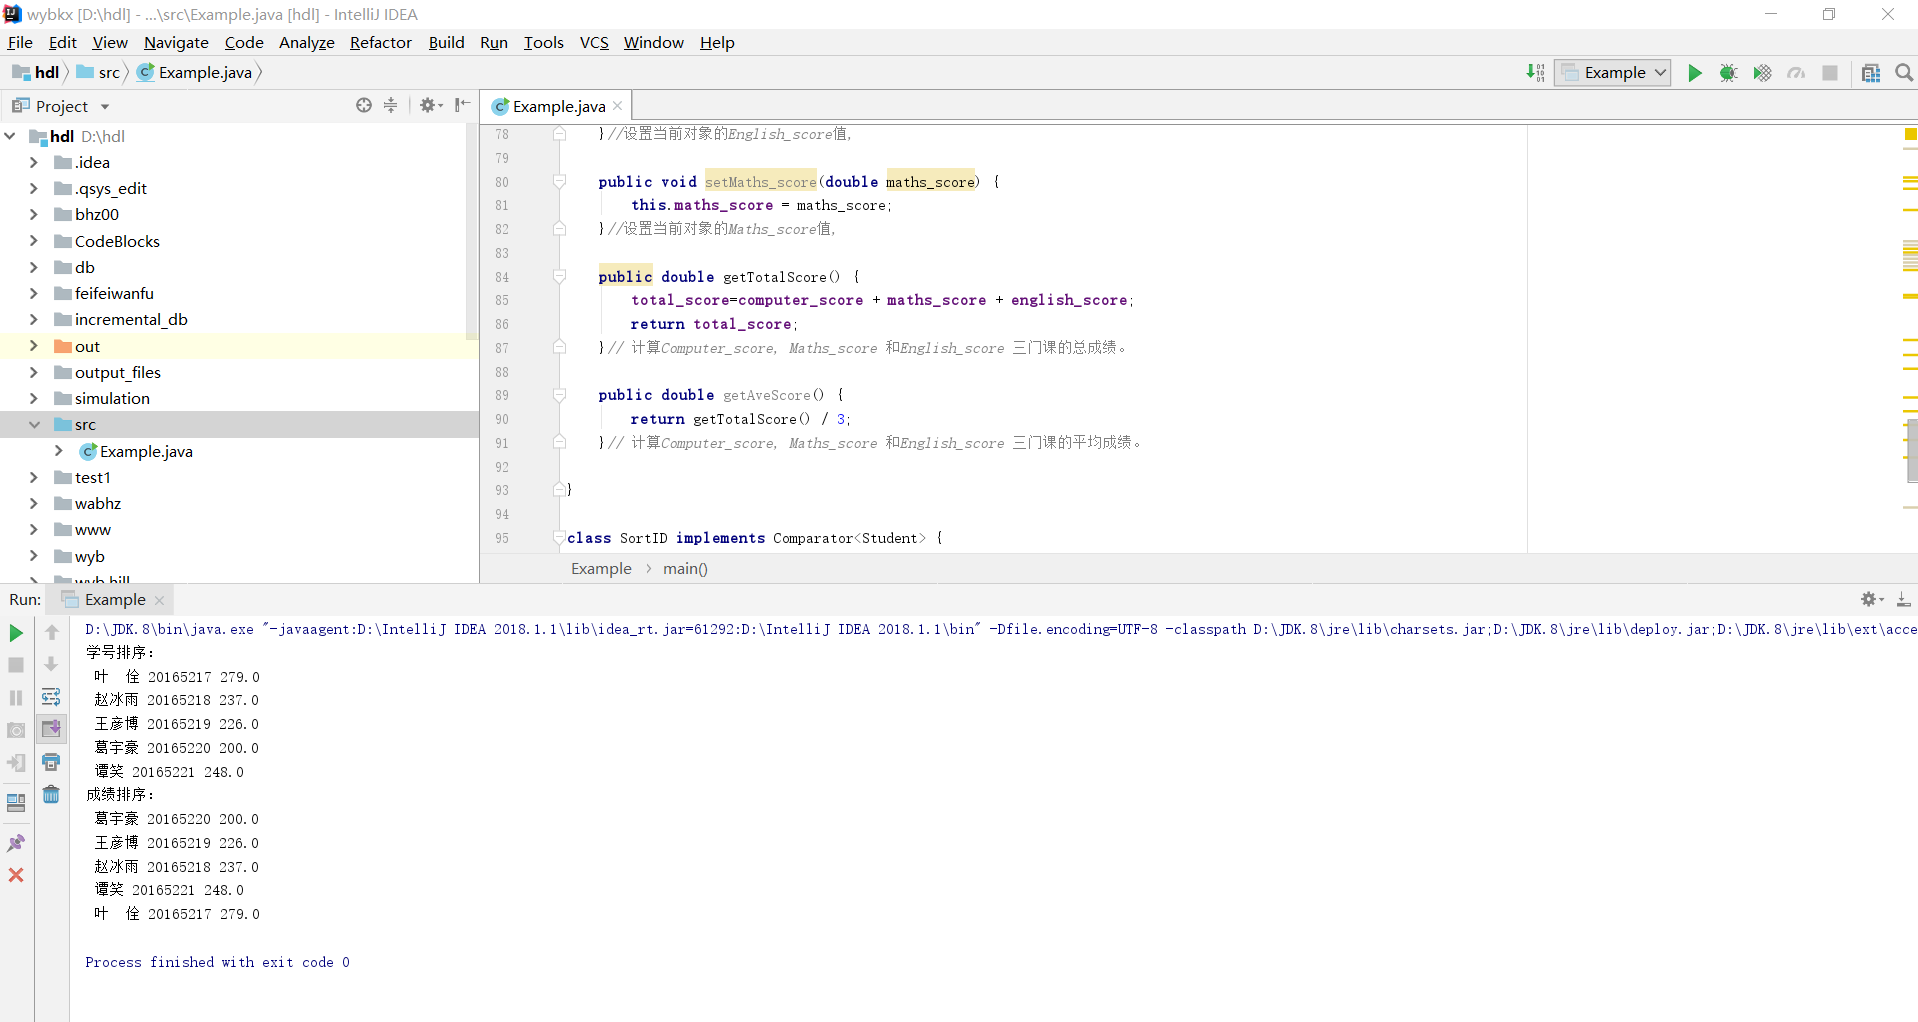Expand the wyb folder

[34, 556]
